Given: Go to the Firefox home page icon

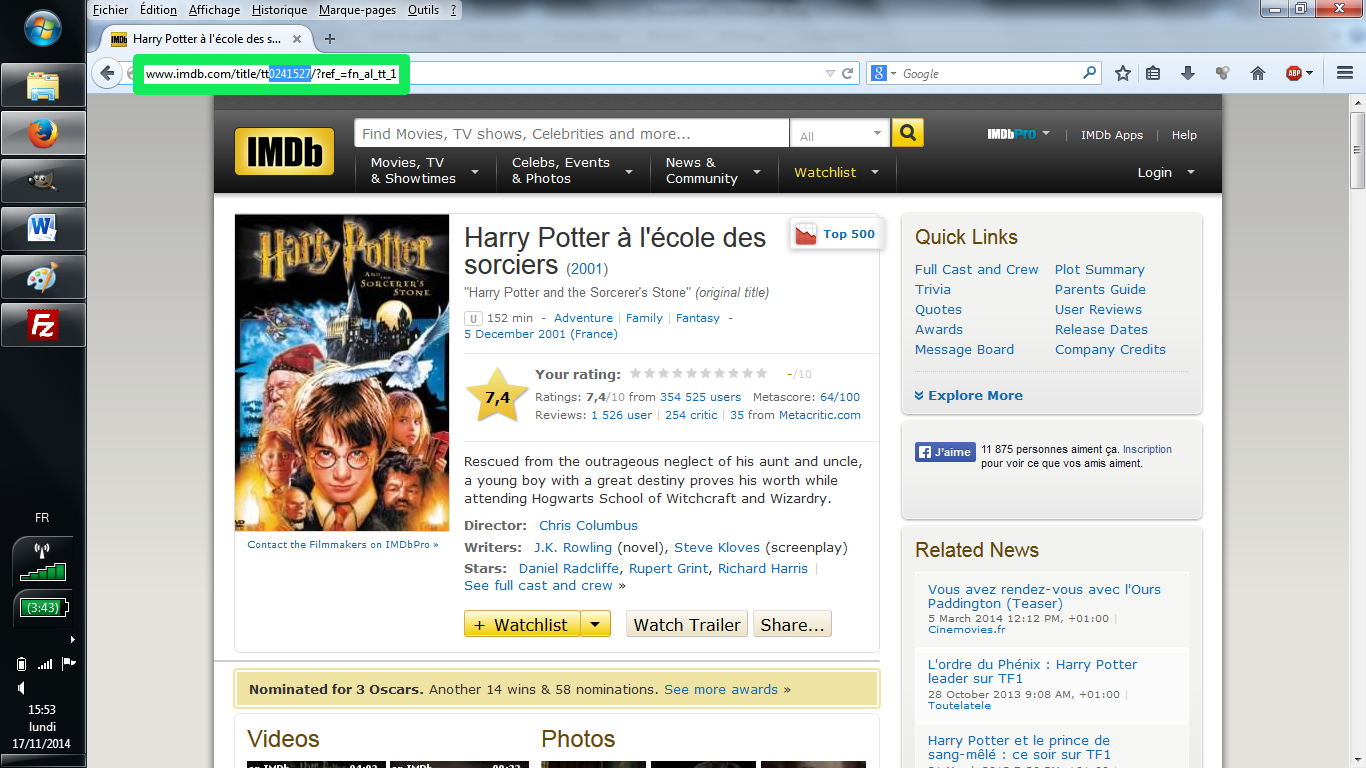Looking at the screenshot, I should (x=1258, y=73).
